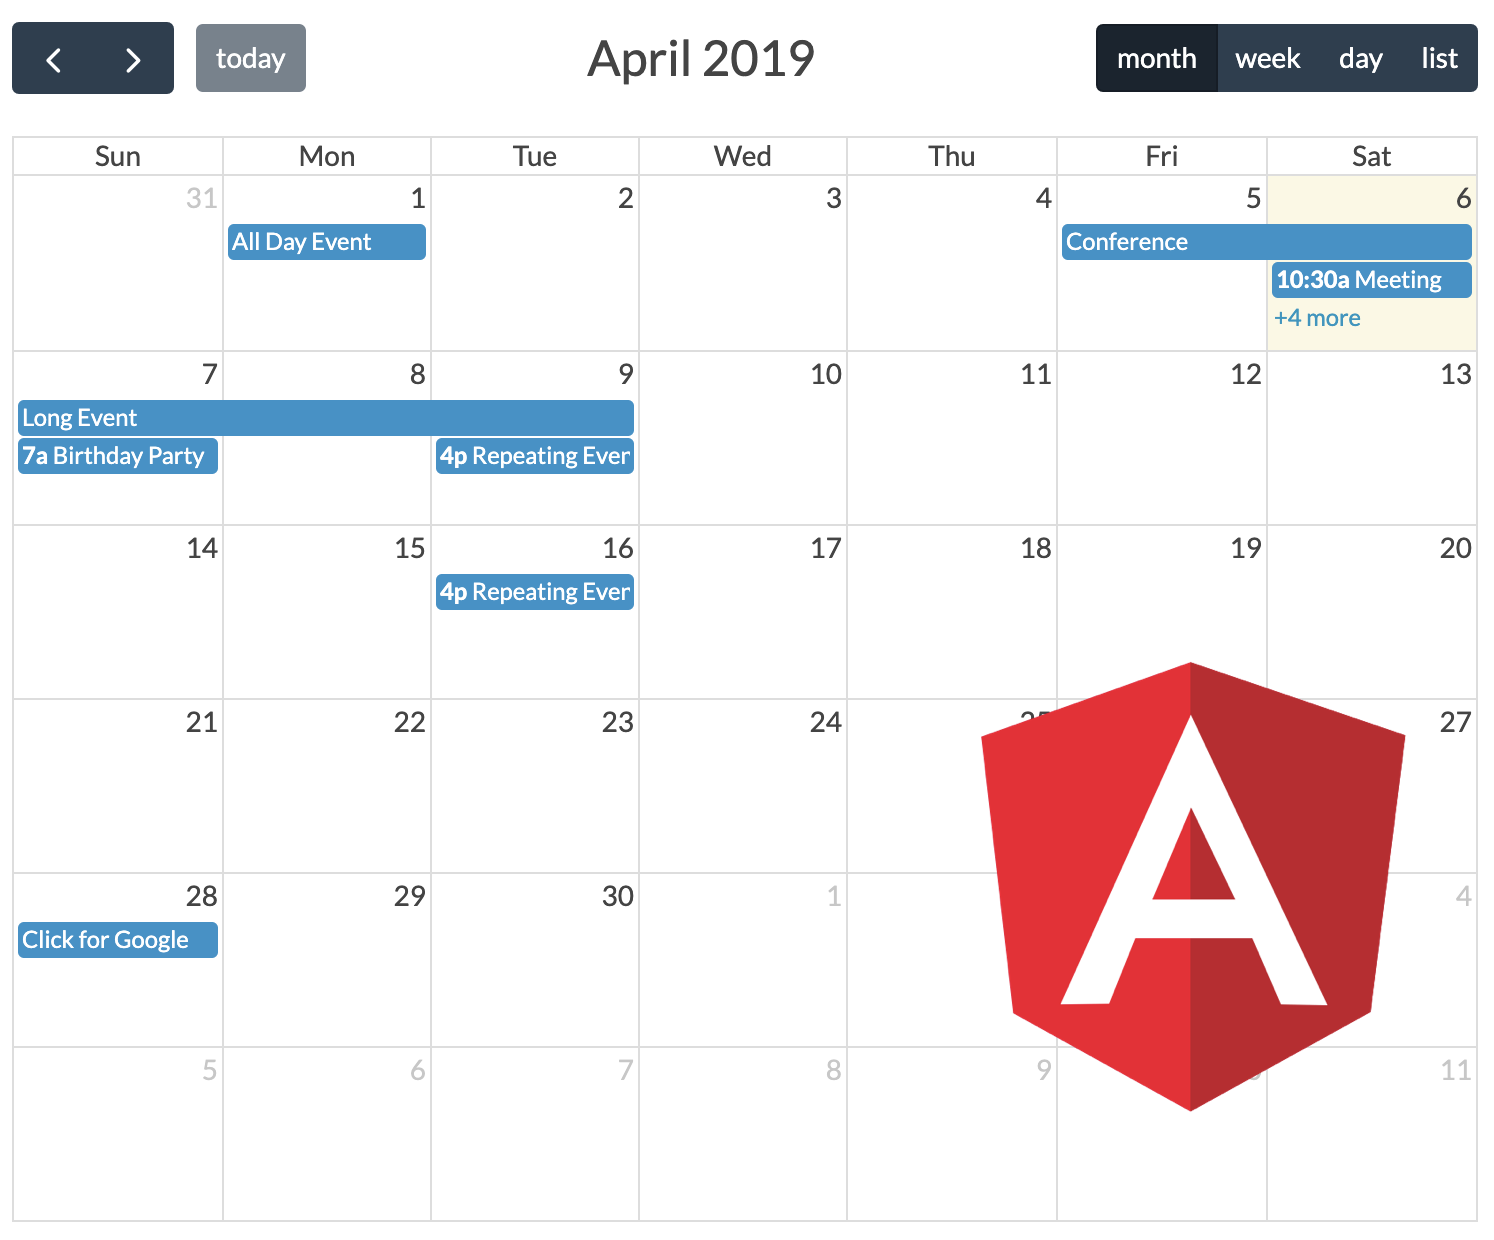Select the day number 6 in the highlighted Sat cell
The height and width of the screenshot is (1240, 1494).
(x=1464, y=198)
